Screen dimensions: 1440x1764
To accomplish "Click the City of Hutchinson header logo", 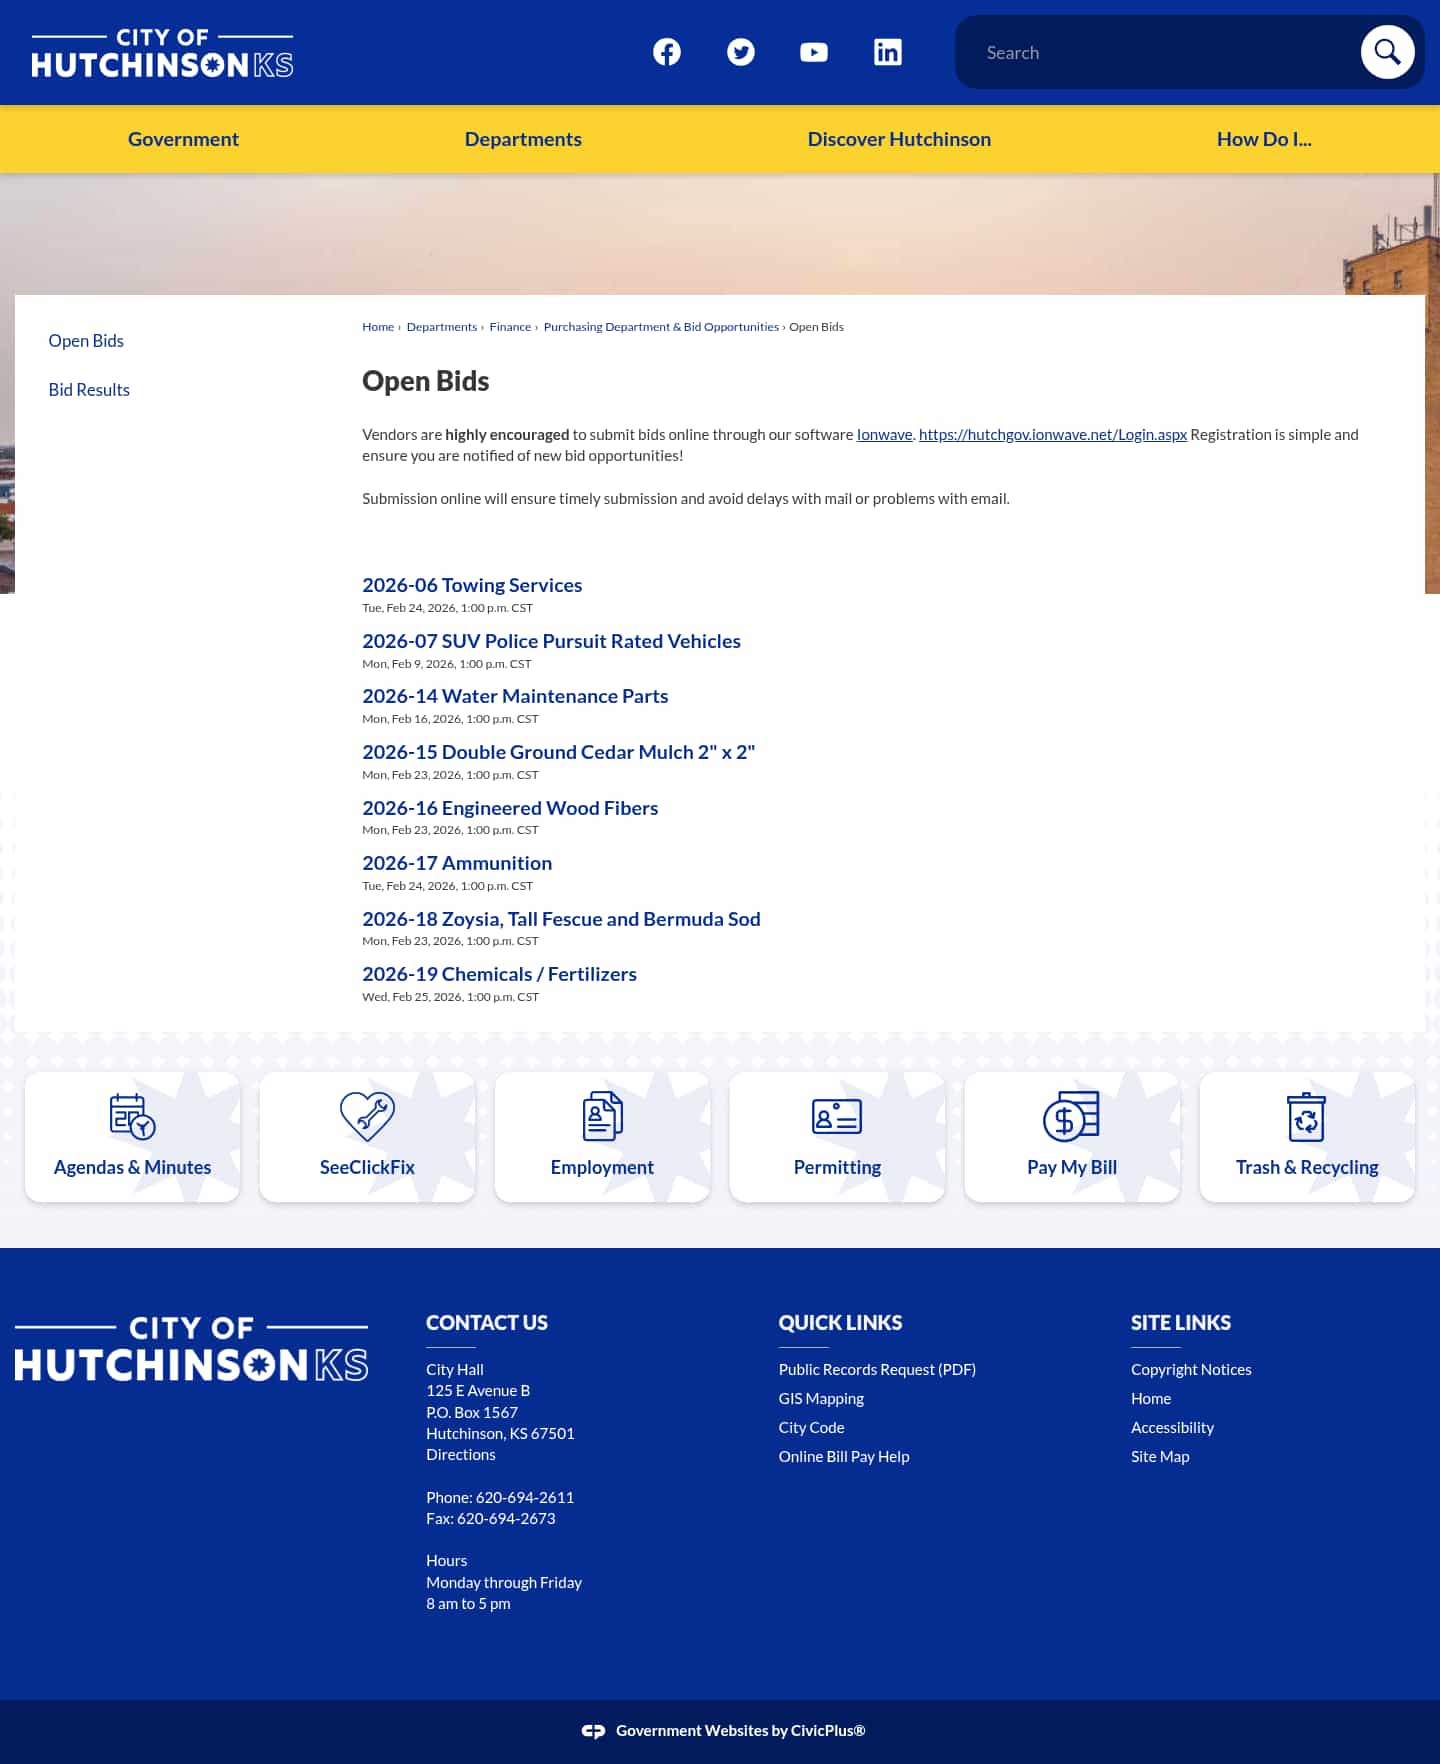I will click(162, 53).
